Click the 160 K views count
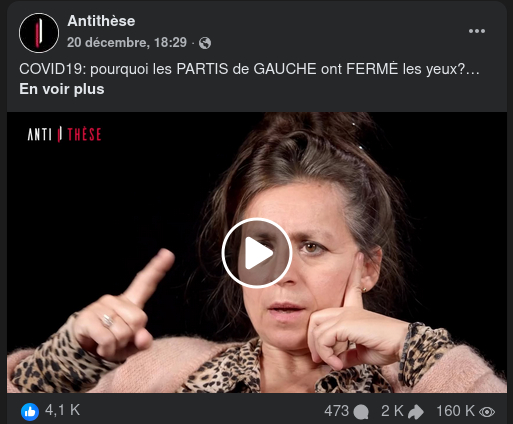The height and width of the screenshot is (424, 513). click(x=455, y=411)
